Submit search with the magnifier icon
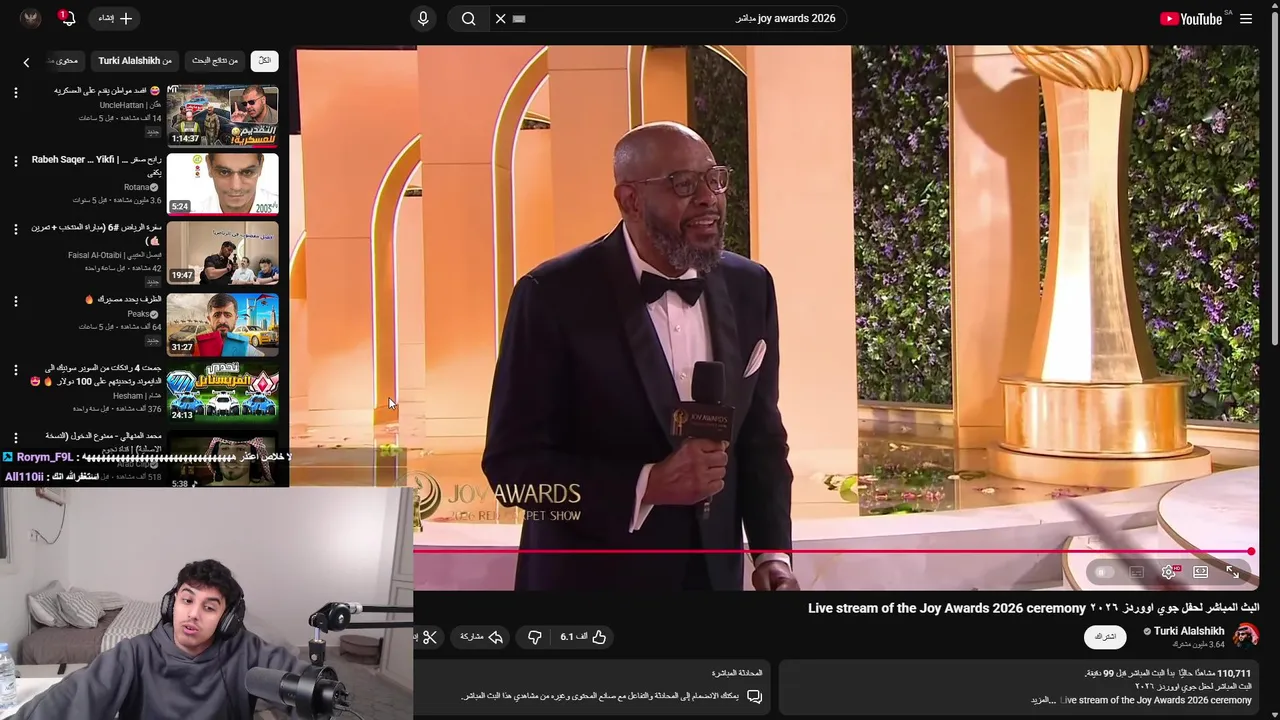Viewport: 1280px width, 720px height. [x=468, y=18]
